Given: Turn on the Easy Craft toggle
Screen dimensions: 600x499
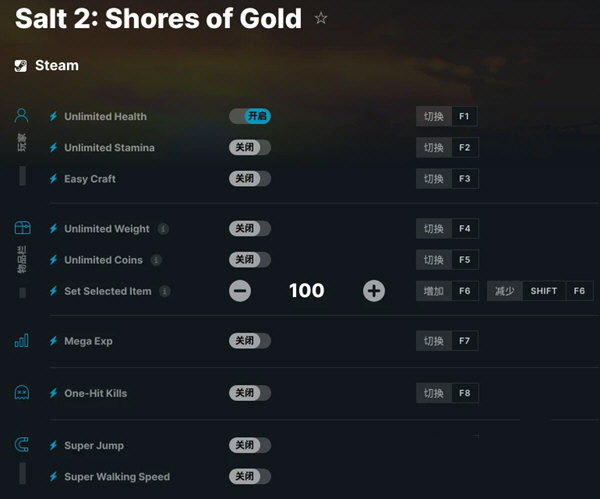Looking at the screenshot, I should (250, 178).
